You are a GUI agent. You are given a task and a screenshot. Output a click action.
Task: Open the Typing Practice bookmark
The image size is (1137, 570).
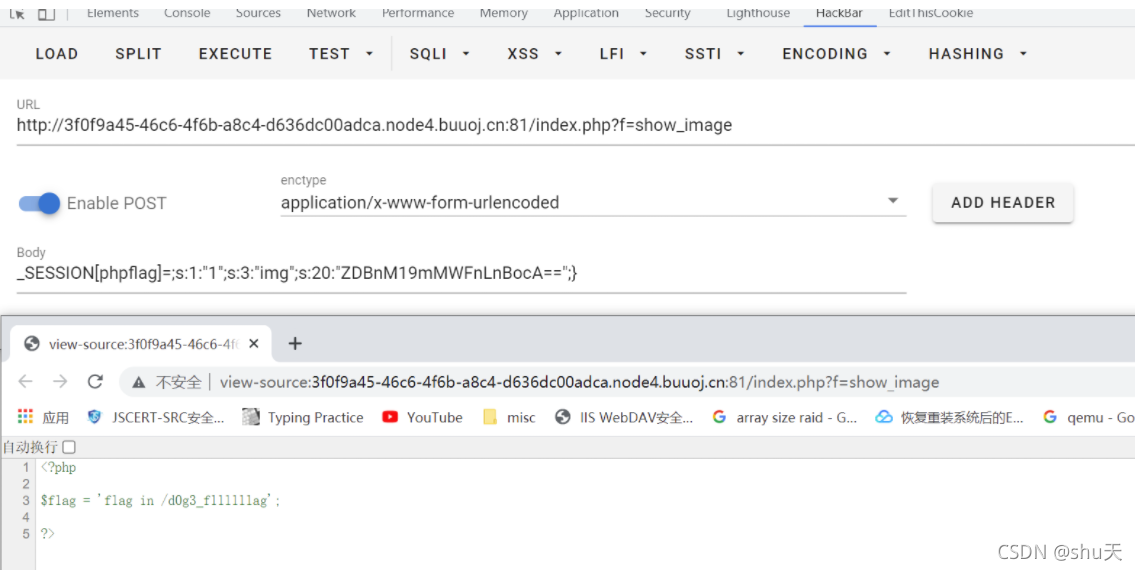[x=303, y=417]
